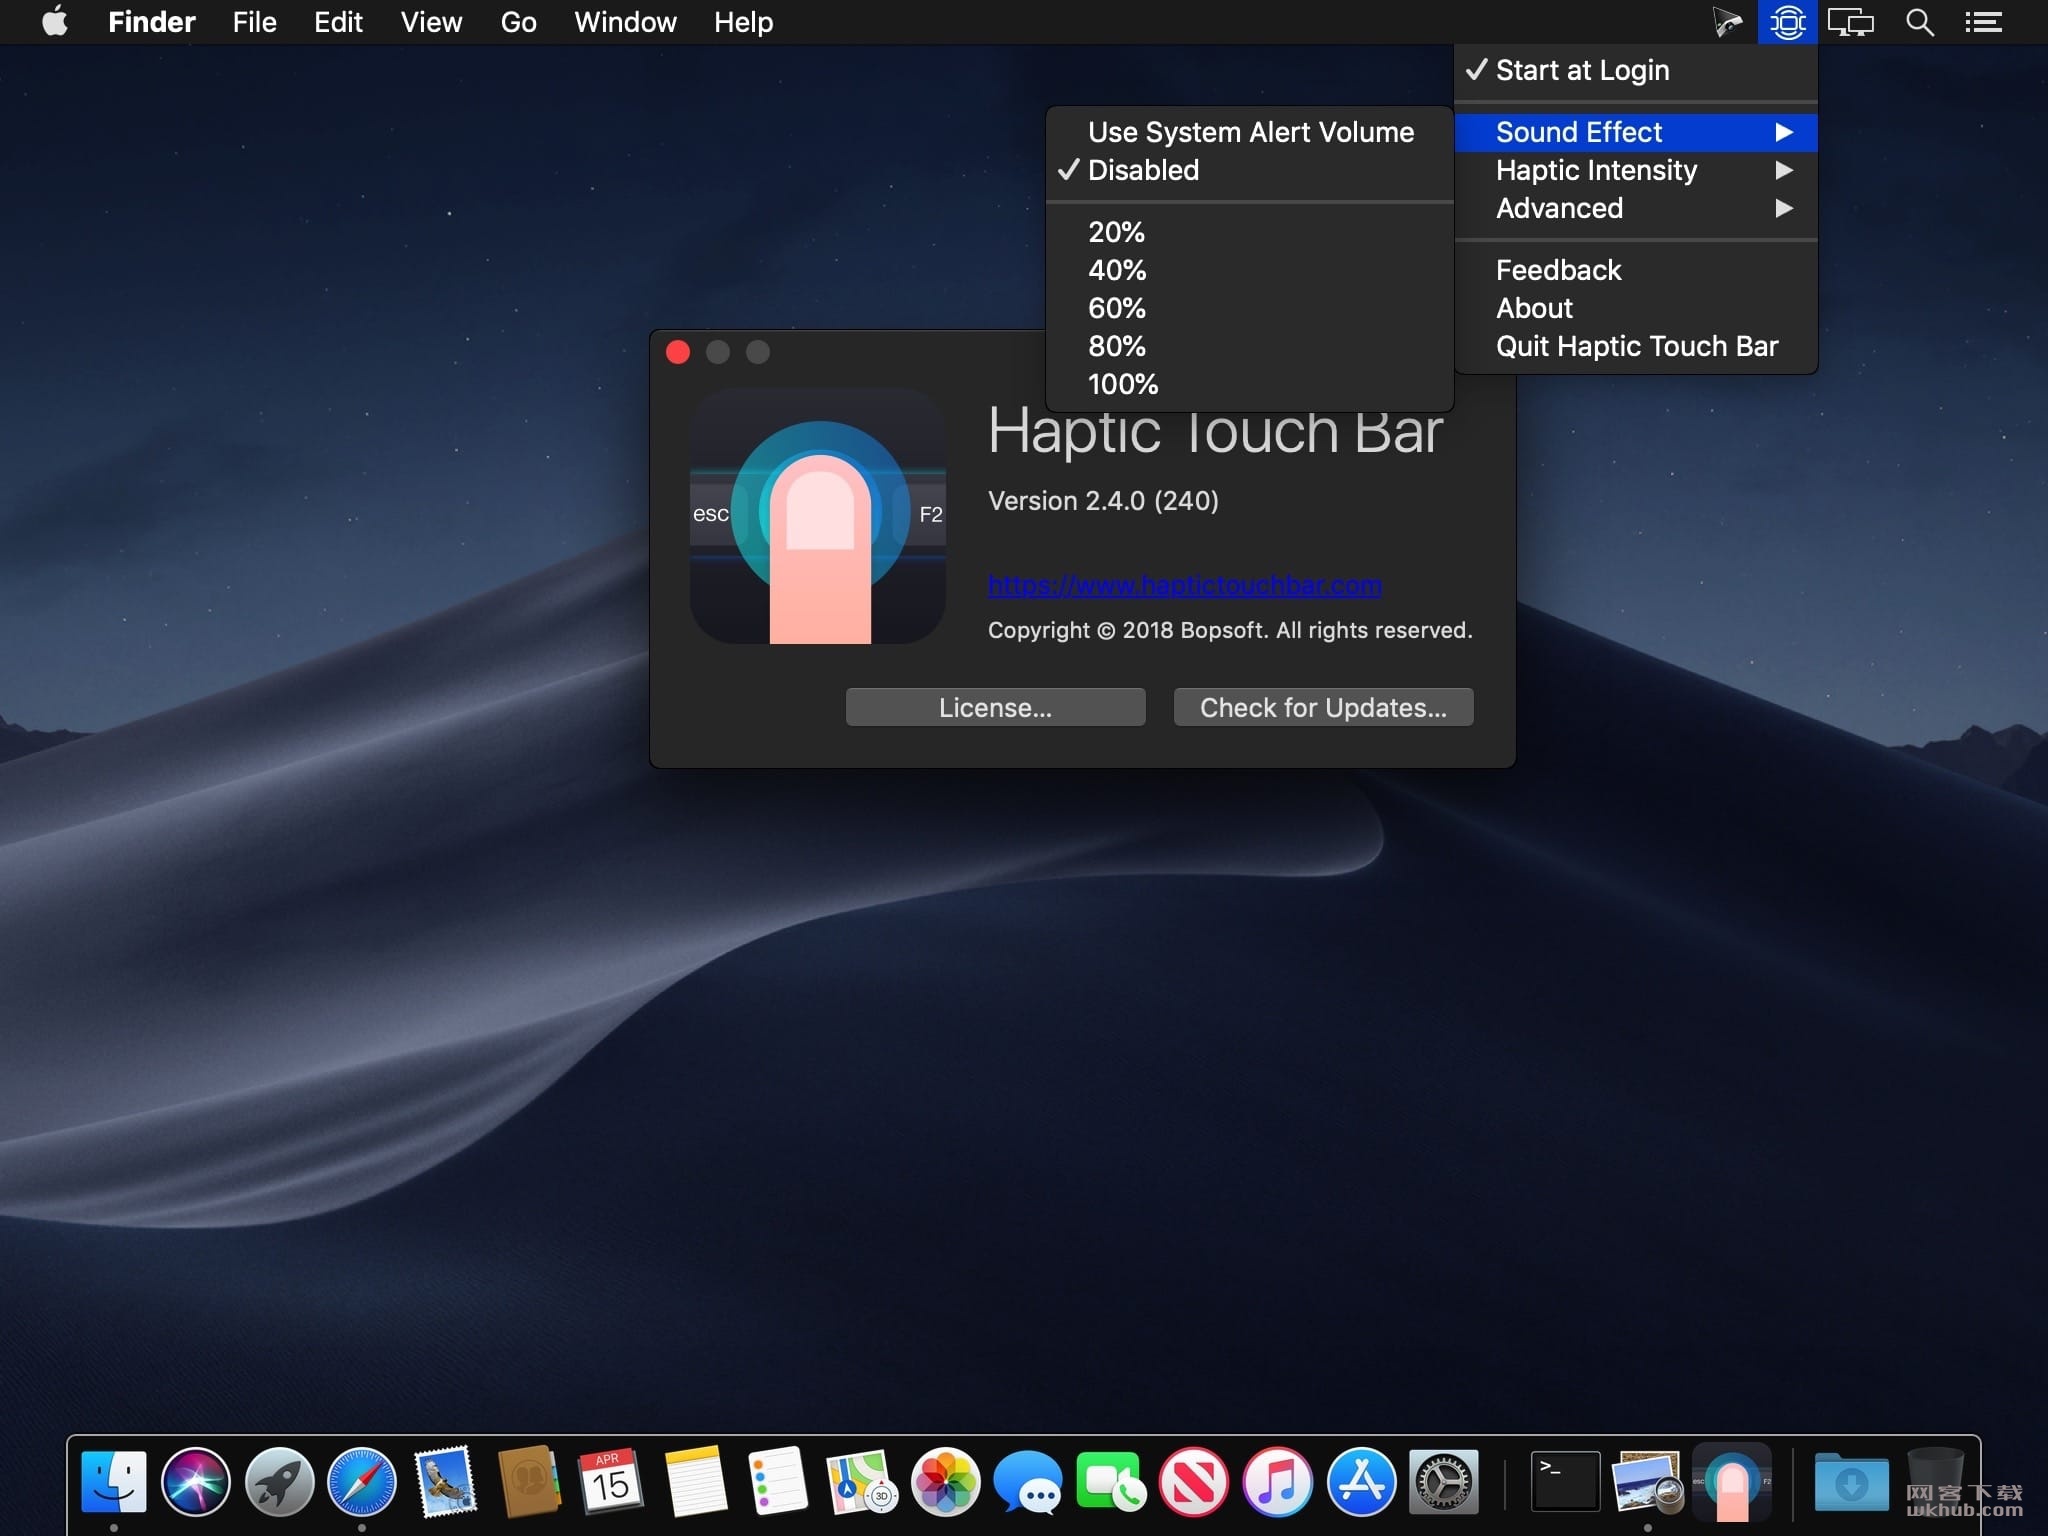Set sound effect volume to 80%
This screenshot has width=2048, height=1536.
pyautogui.click(x=1250, y=346)
